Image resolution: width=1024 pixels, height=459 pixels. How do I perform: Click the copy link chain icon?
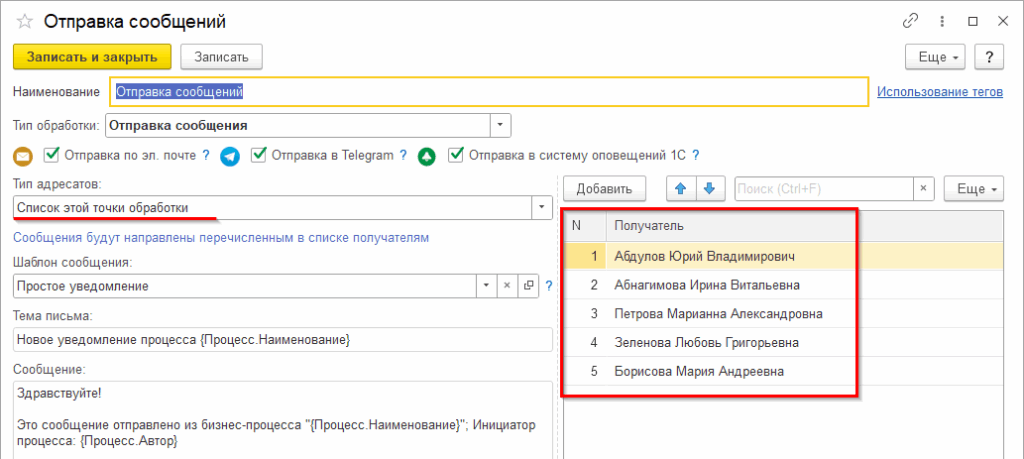click(911, 21)
